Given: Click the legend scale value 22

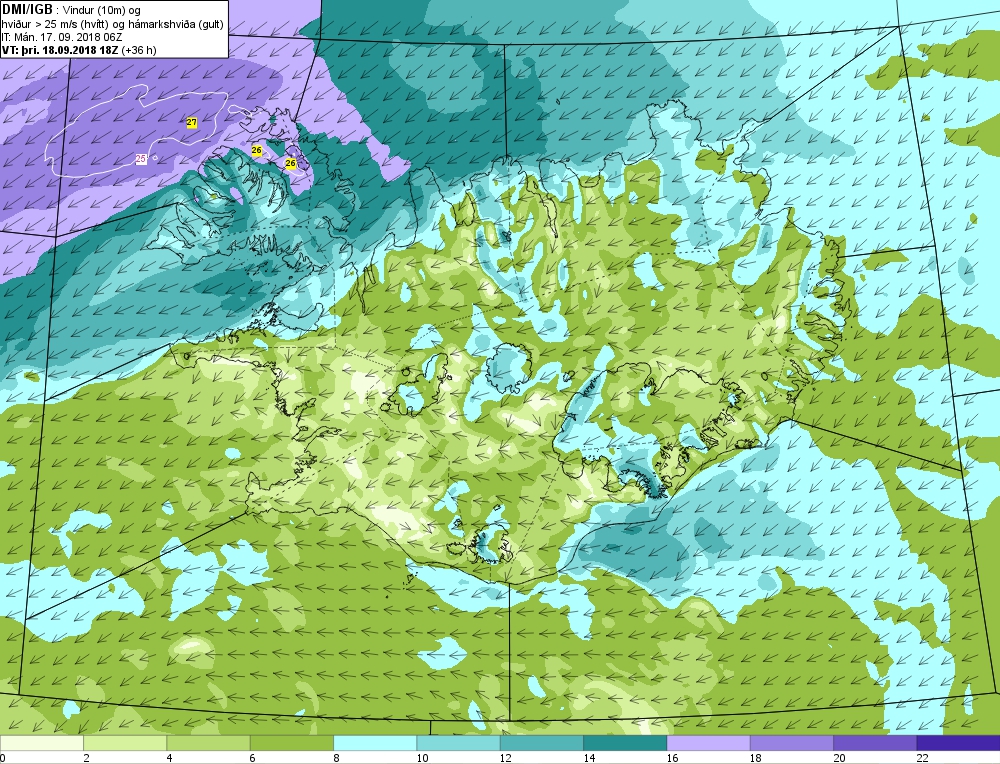Looking at the screenshot, I should pos(922,758).
